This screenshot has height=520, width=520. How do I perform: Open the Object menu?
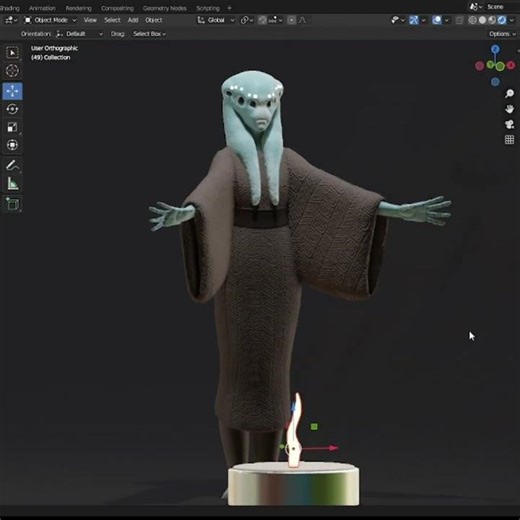154,20
